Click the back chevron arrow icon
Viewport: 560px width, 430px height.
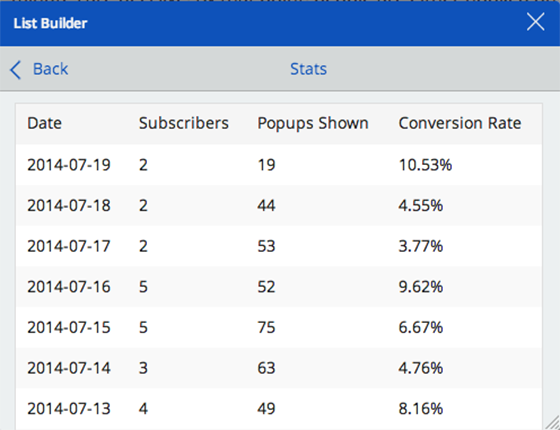pos(15,69)
